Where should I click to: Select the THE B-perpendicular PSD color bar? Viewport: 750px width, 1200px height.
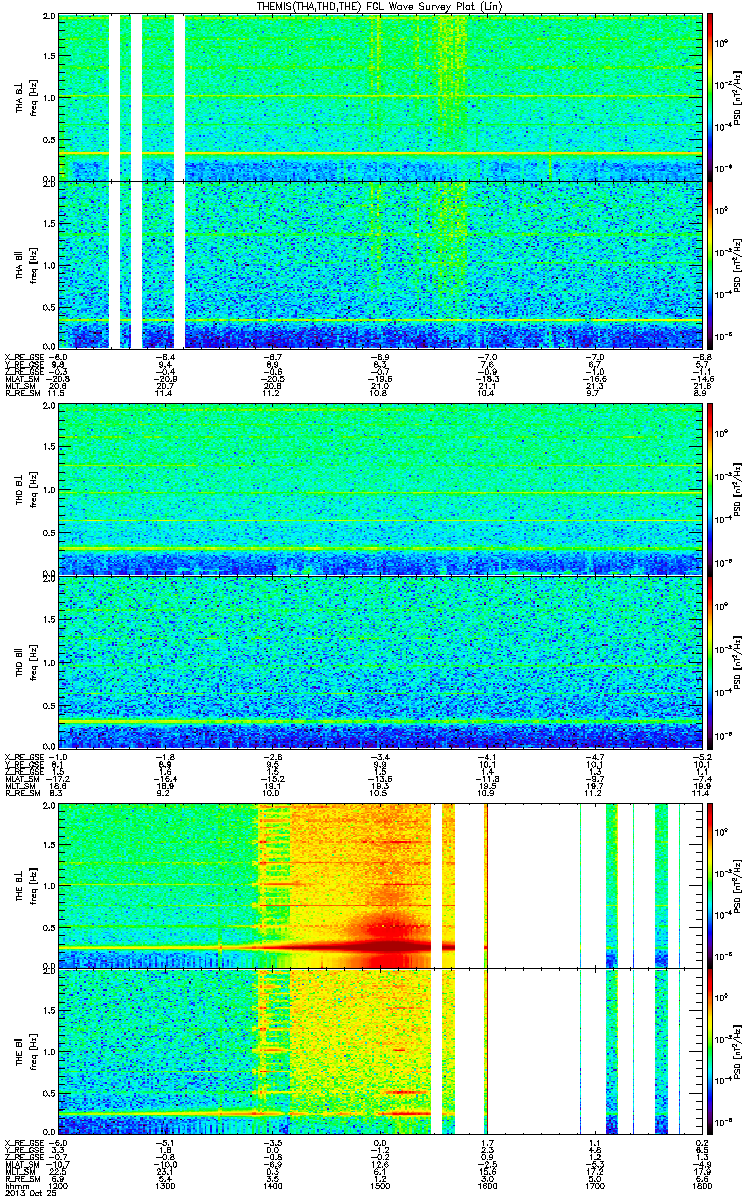click(710, 884)
